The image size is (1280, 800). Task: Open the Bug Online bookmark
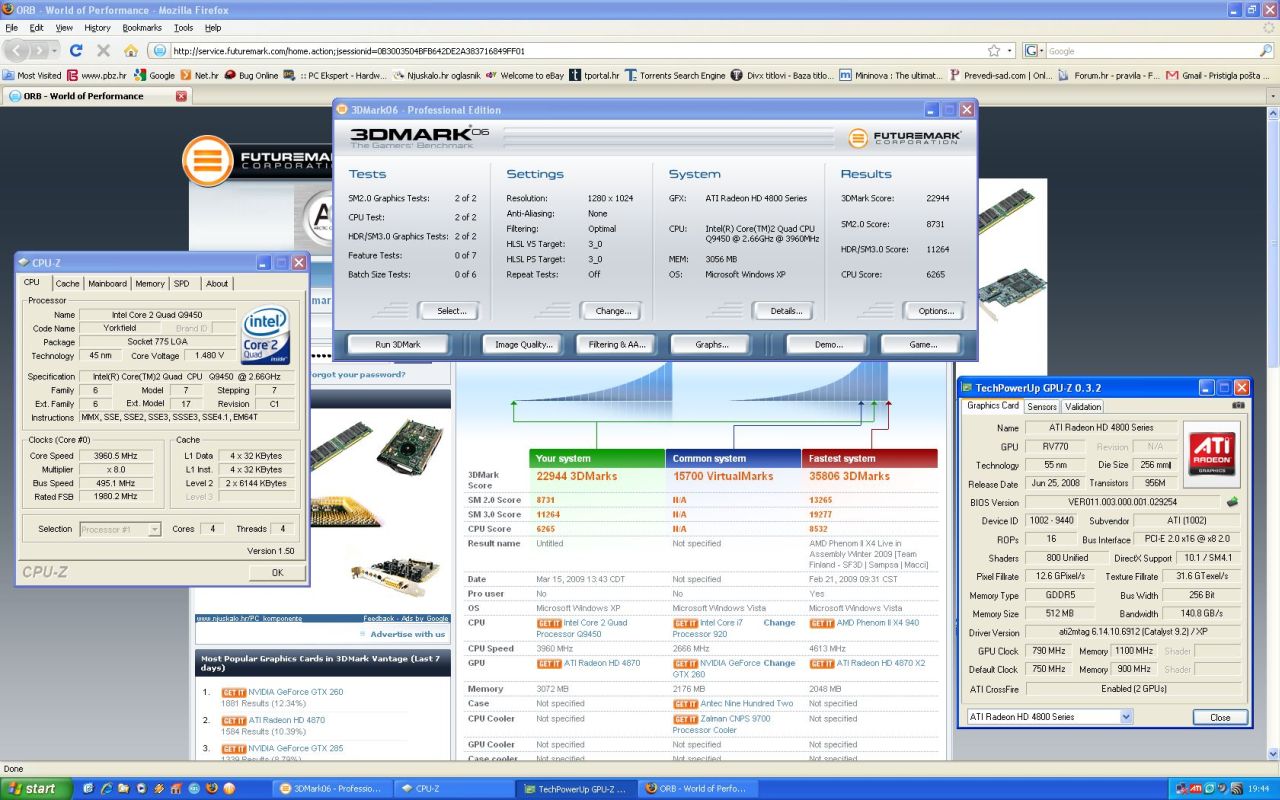tap(251, 75)
